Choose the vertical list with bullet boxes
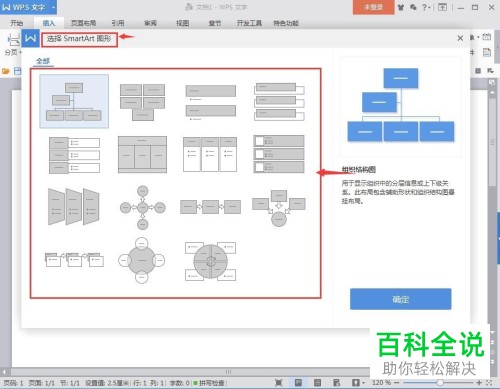 point(74,155)
